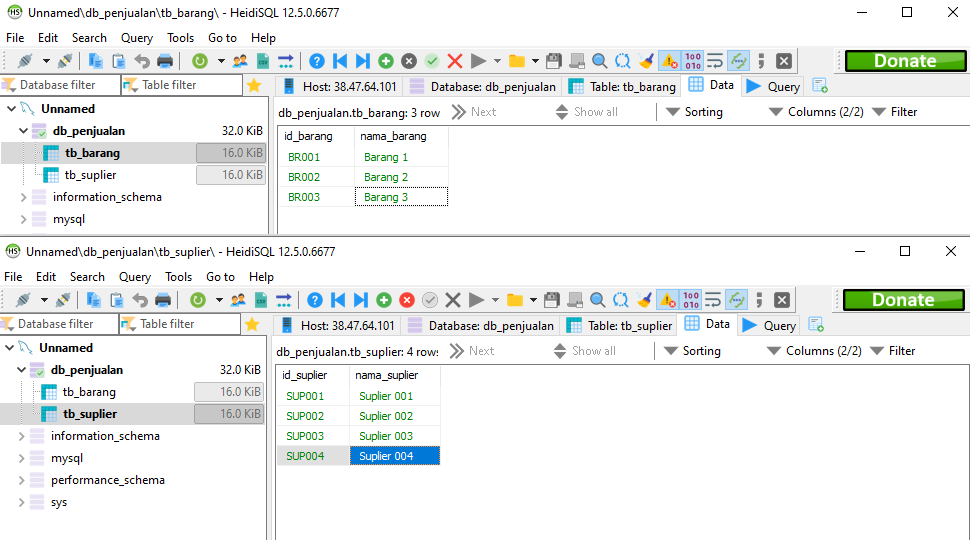970x540 pixels.
Task: Toggle green link button in top window toolbar
Action: point(739,61)
